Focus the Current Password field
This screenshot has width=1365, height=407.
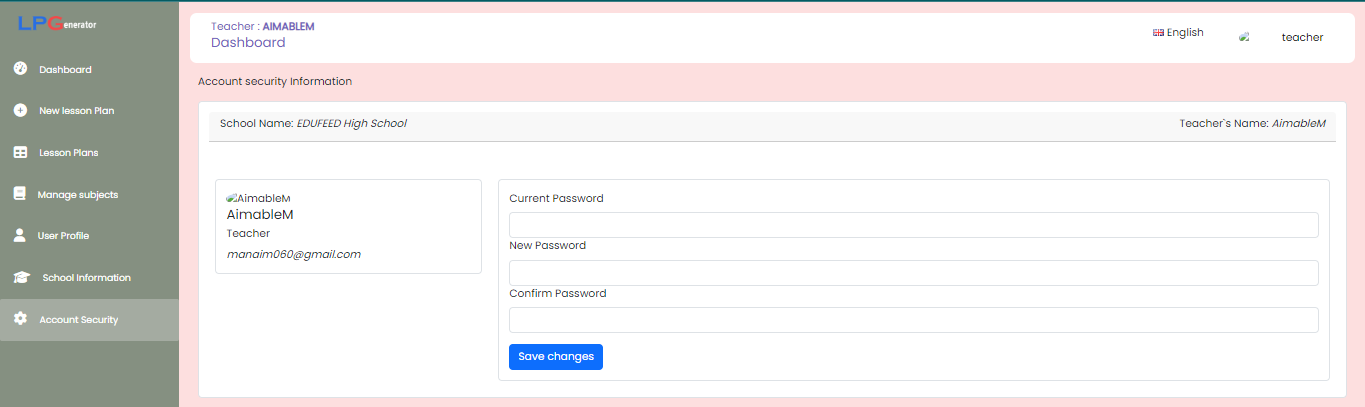(913, 225)
